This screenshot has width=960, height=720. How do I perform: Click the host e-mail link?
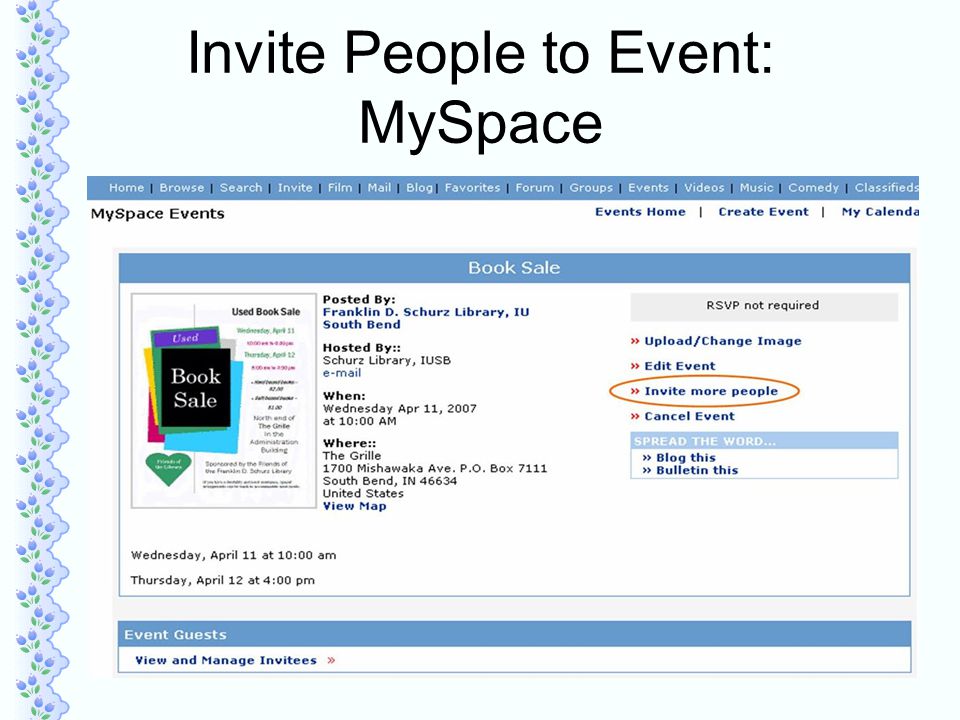pyautogui.click(x=342, y=373)
